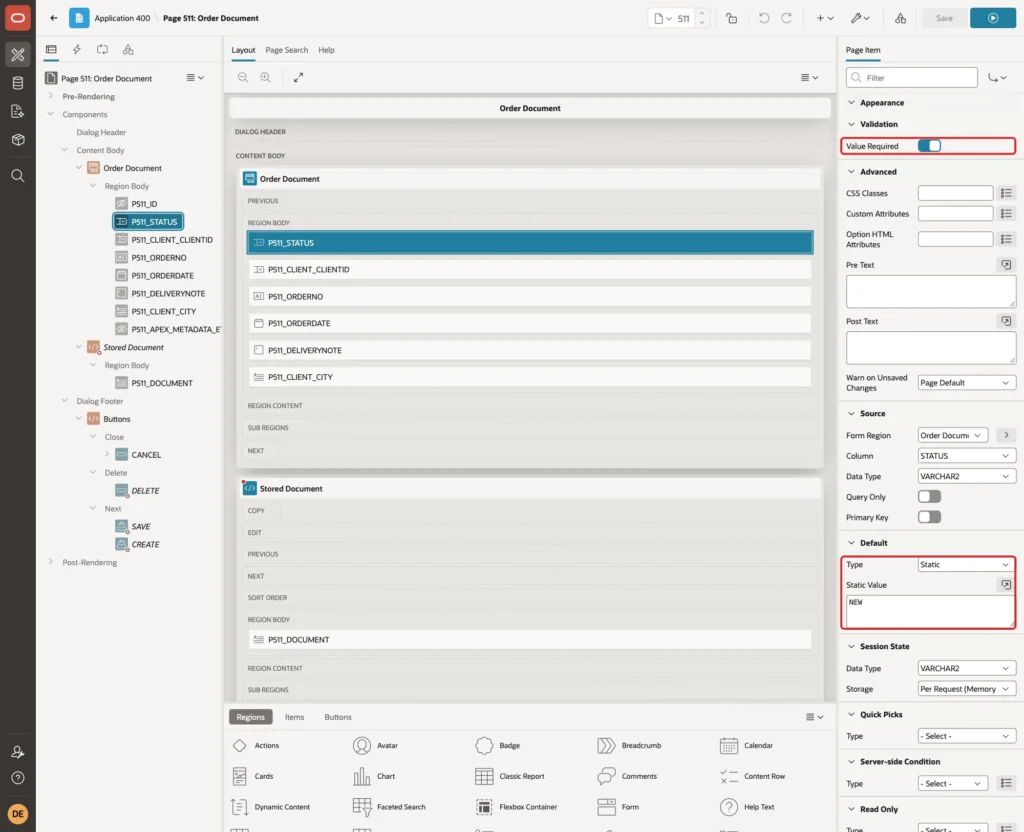This screenshot has height=832, width=1024.
Task: Open the Utilities wrench menu
Action: click(x=859, y=18)
